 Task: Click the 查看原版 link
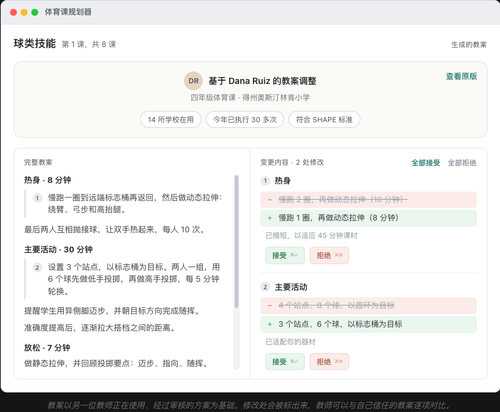pos(461,76)
